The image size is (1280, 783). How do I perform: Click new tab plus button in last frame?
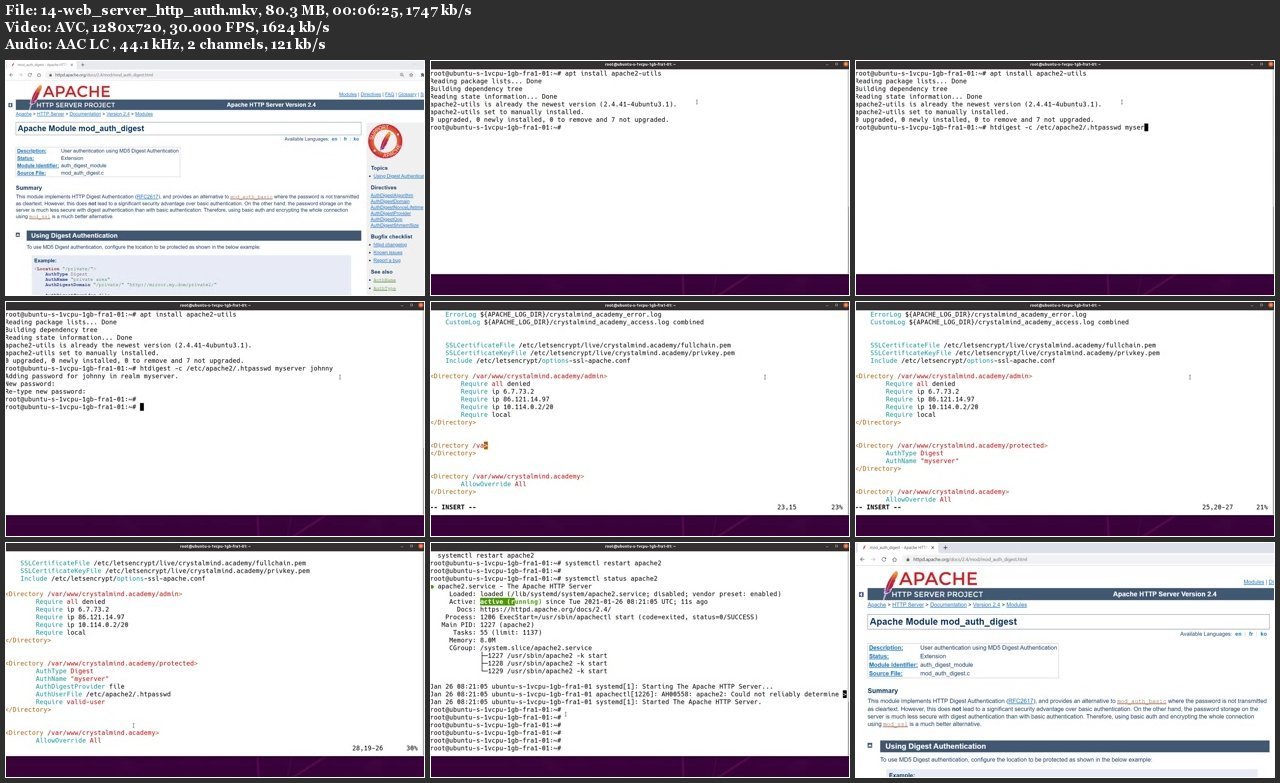click(x=945, y=547)
